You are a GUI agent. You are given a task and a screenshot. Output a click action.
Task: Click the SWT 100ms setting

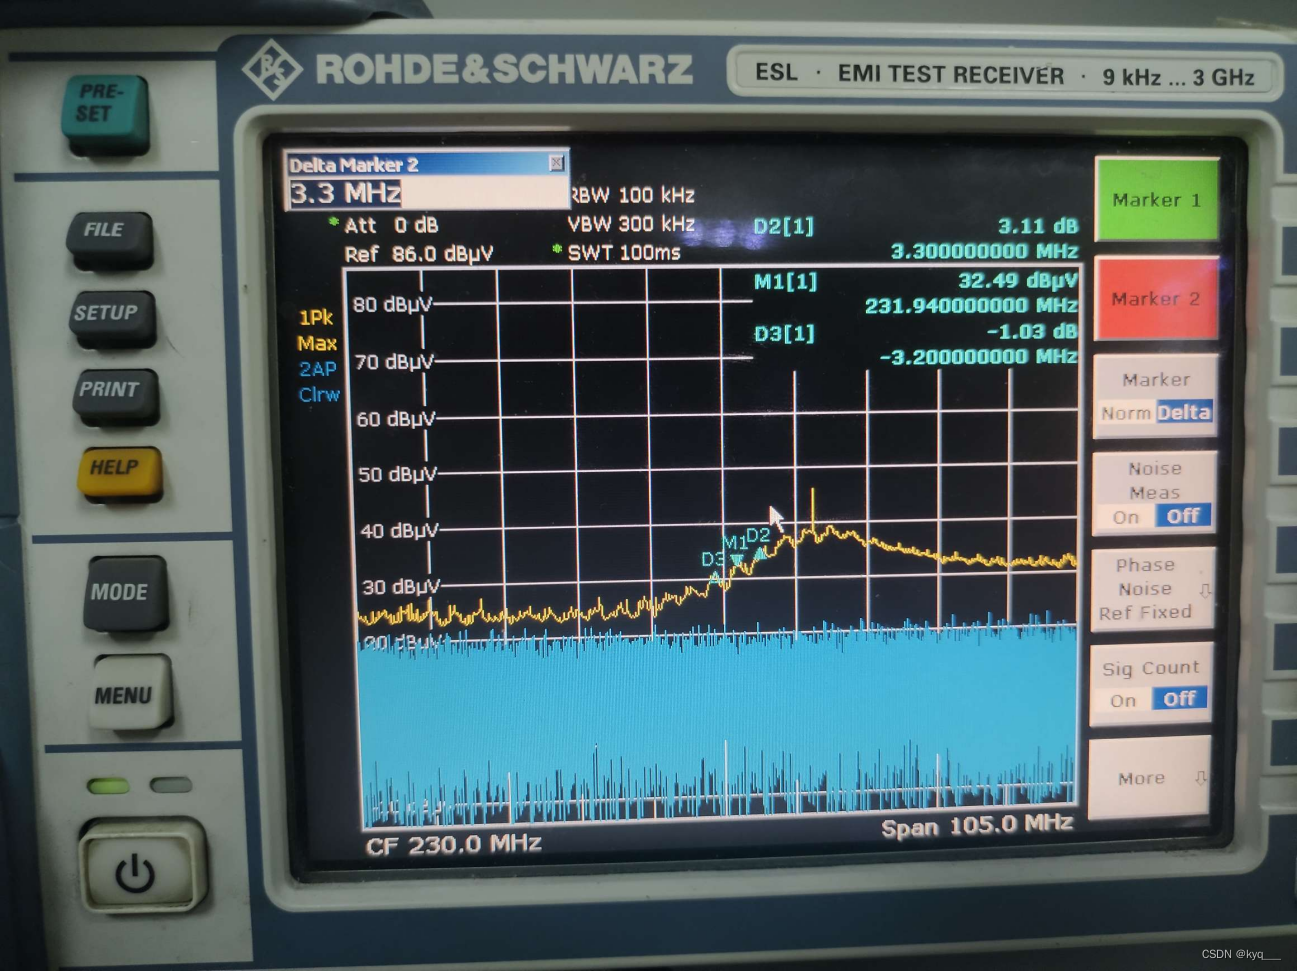point(616,252)
